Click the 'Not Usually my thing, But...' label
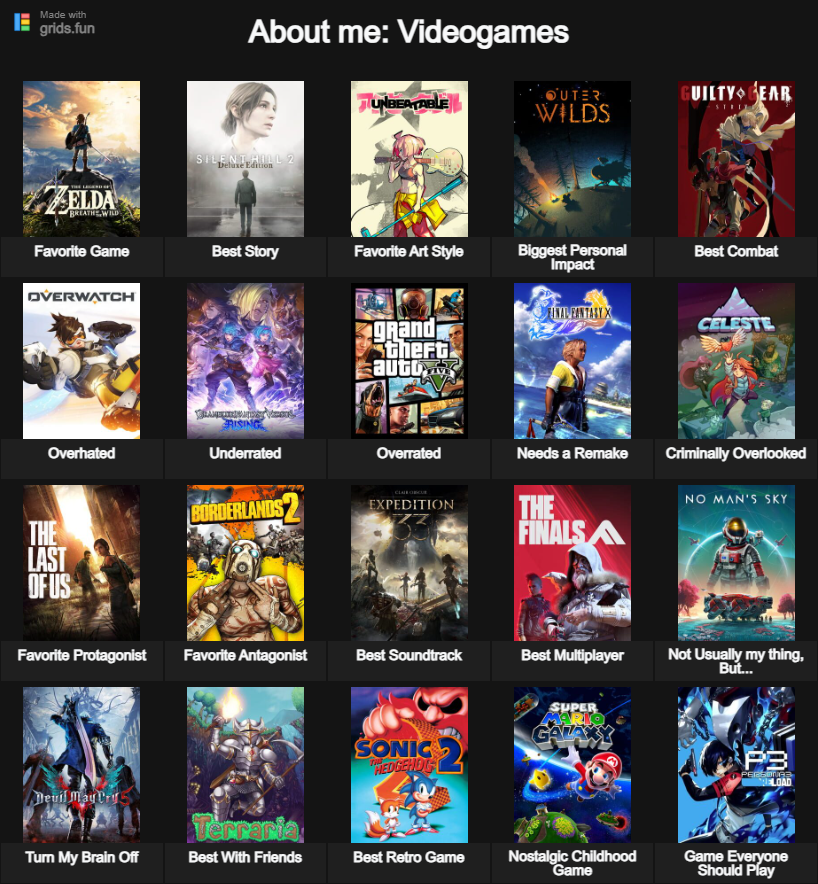Image resolution: width=818 pixels, height=884 pixels. pyautogui.click(x=736, y=661)
